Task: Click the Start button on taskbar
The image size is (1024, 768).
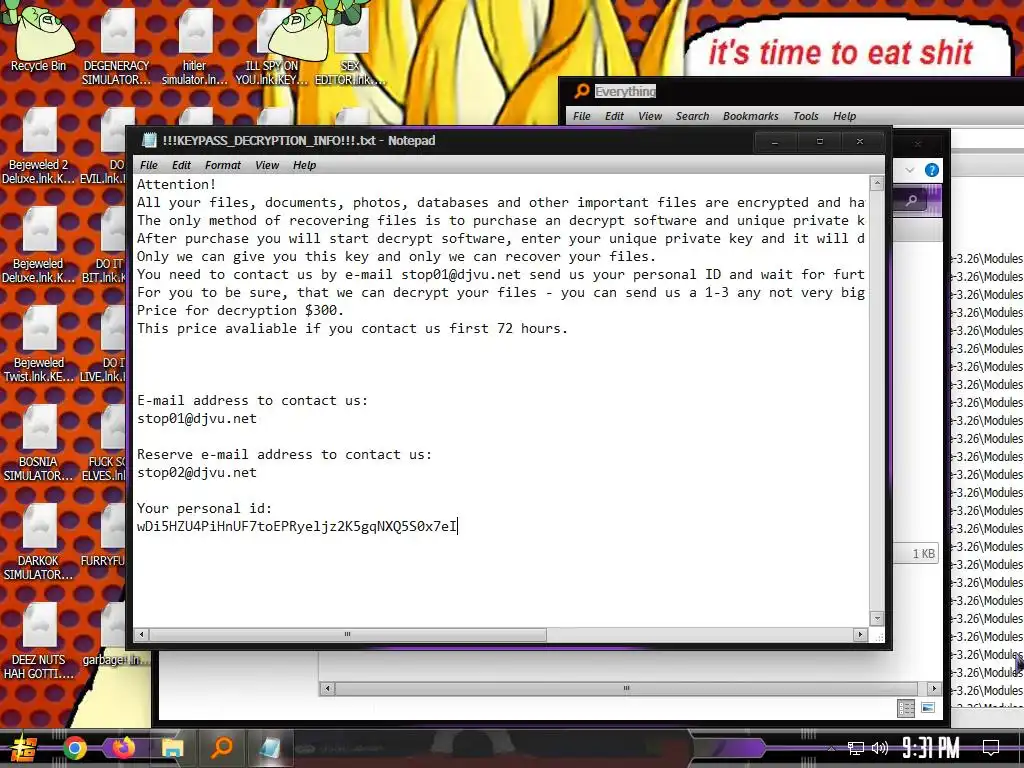Action: pos(23,748)
